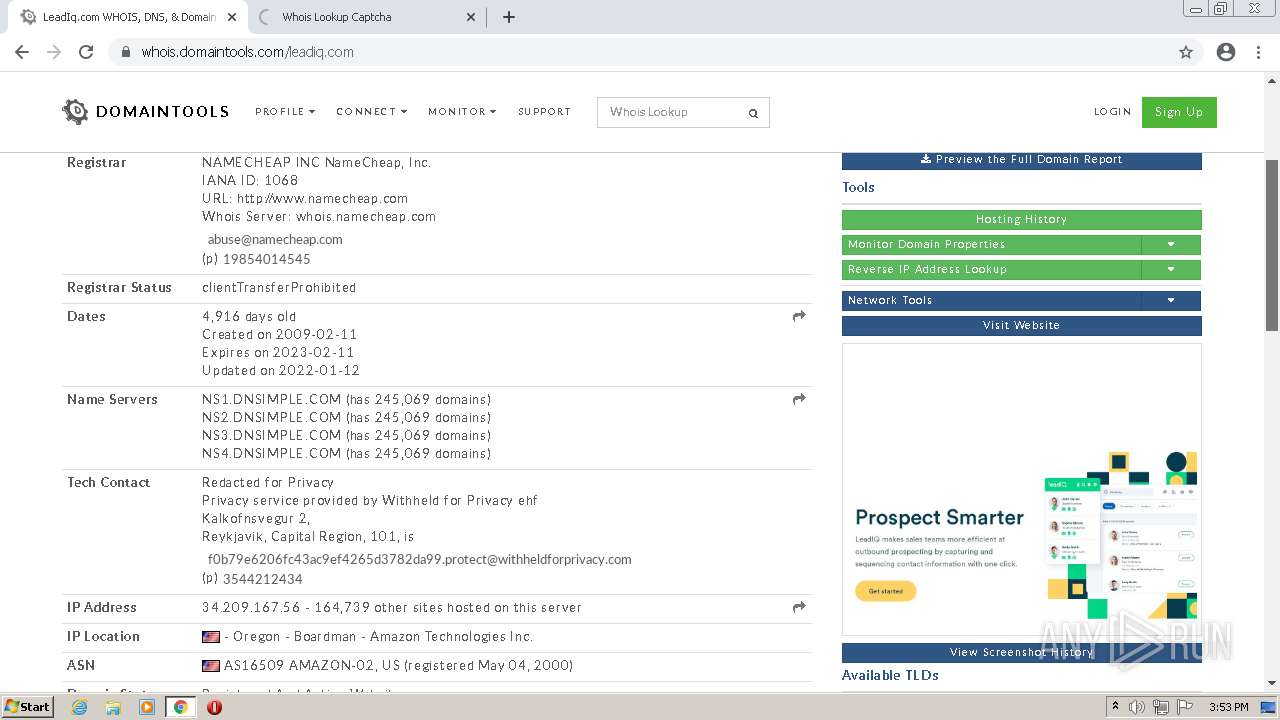The image size is (1280, 720).
Task: Reload the page with the refresh icon
Action: coord(86,52)
